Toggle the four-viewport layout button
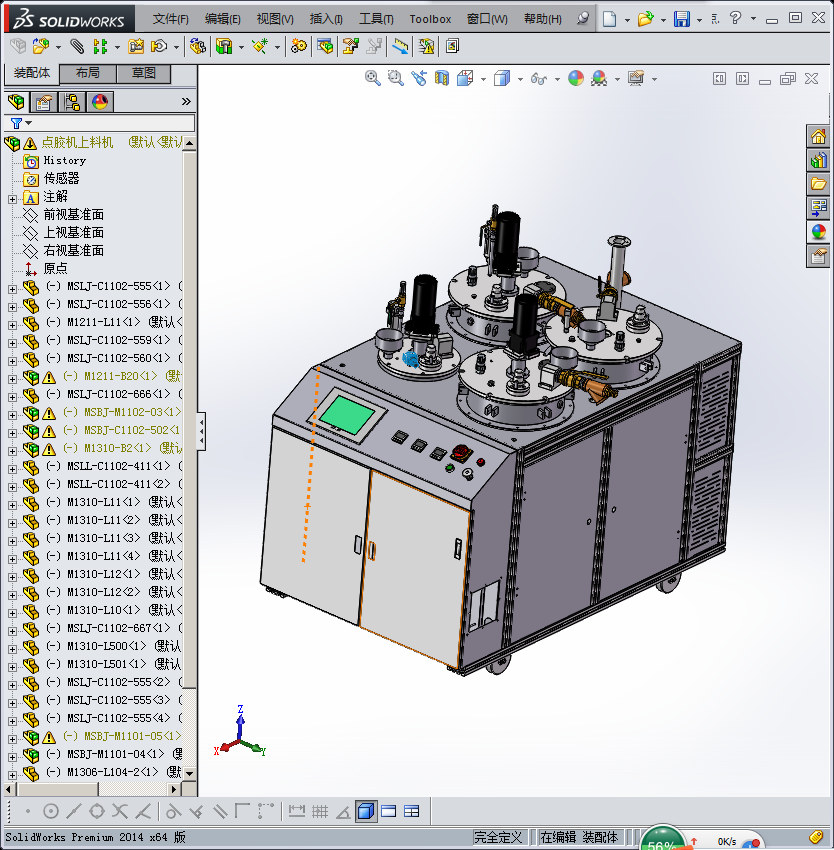 coord(412,812)
